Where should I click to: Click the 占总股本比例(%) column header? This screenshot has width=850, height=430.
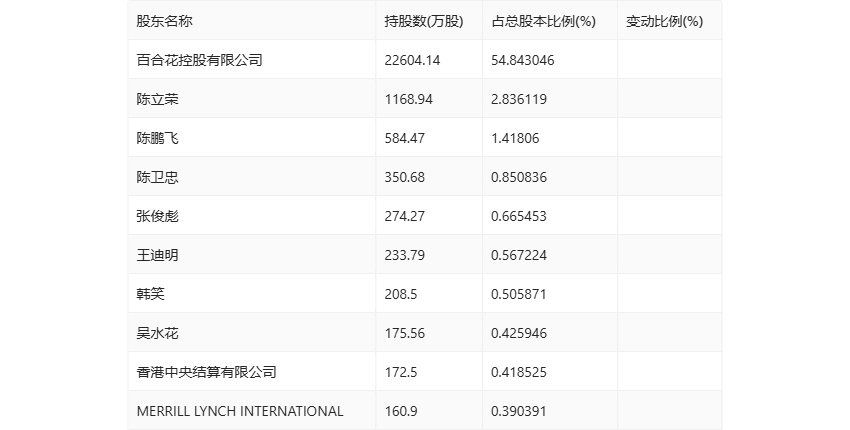[x=544, y=21]
